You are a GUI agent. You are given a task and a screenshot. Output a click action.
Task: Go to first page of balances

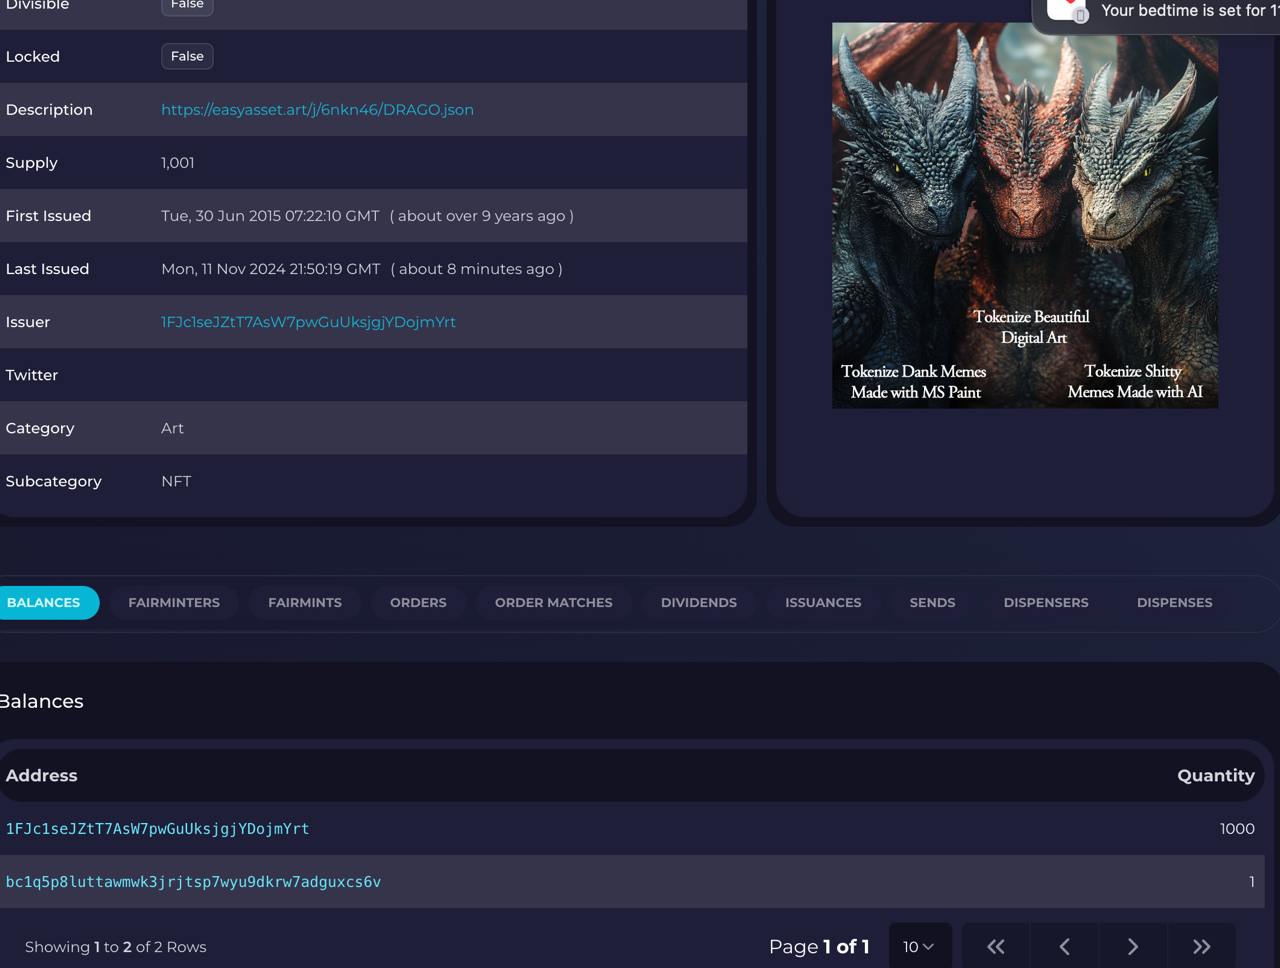[996, 946]
